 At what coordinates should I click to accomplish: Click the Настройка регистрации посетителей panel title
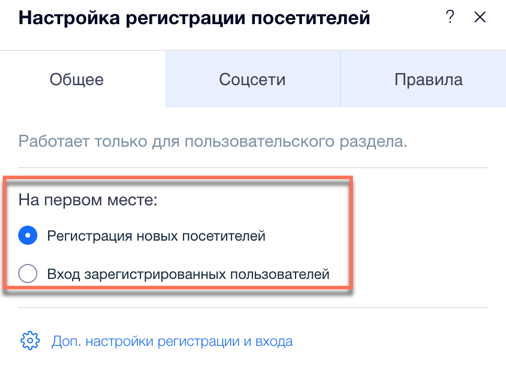tap(194, 18)
